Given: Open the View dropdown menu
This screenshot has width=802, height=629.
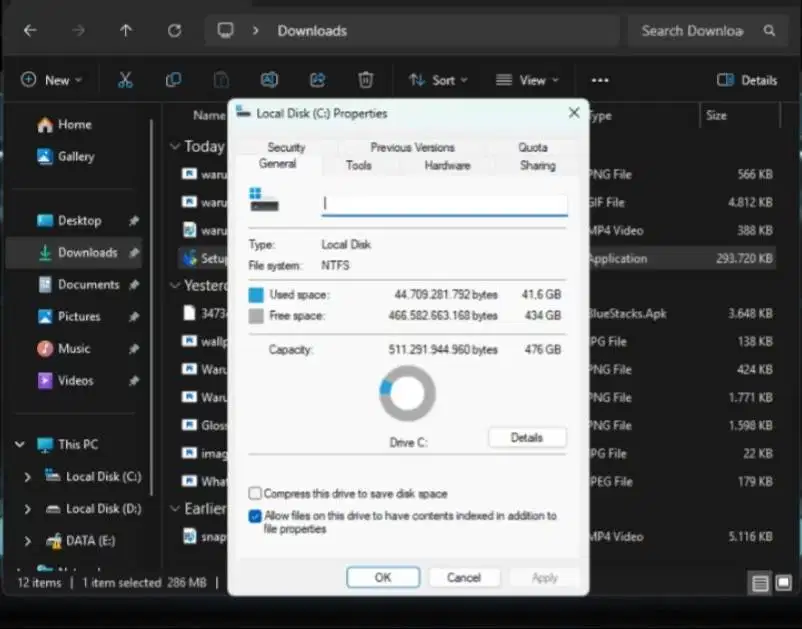Looking at the screenshot, I should click(527, 80).
